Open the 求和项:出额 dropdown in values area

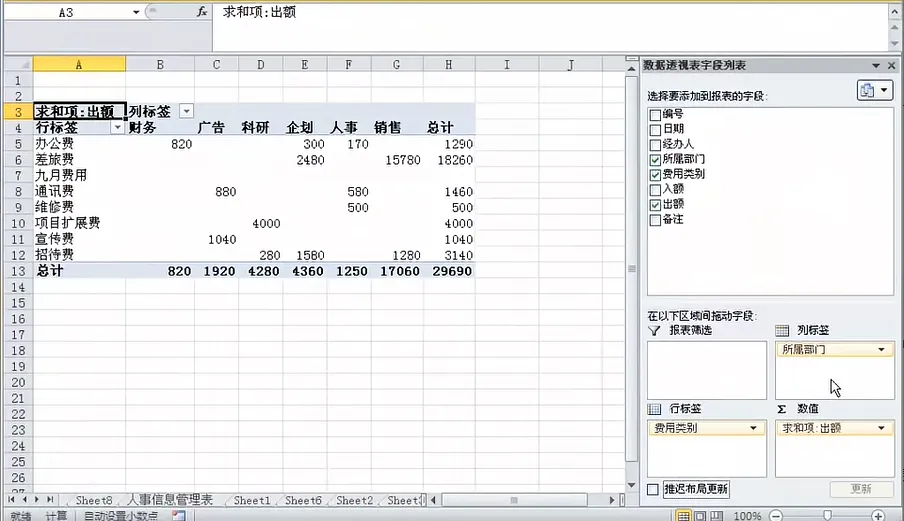coord(881,428)
